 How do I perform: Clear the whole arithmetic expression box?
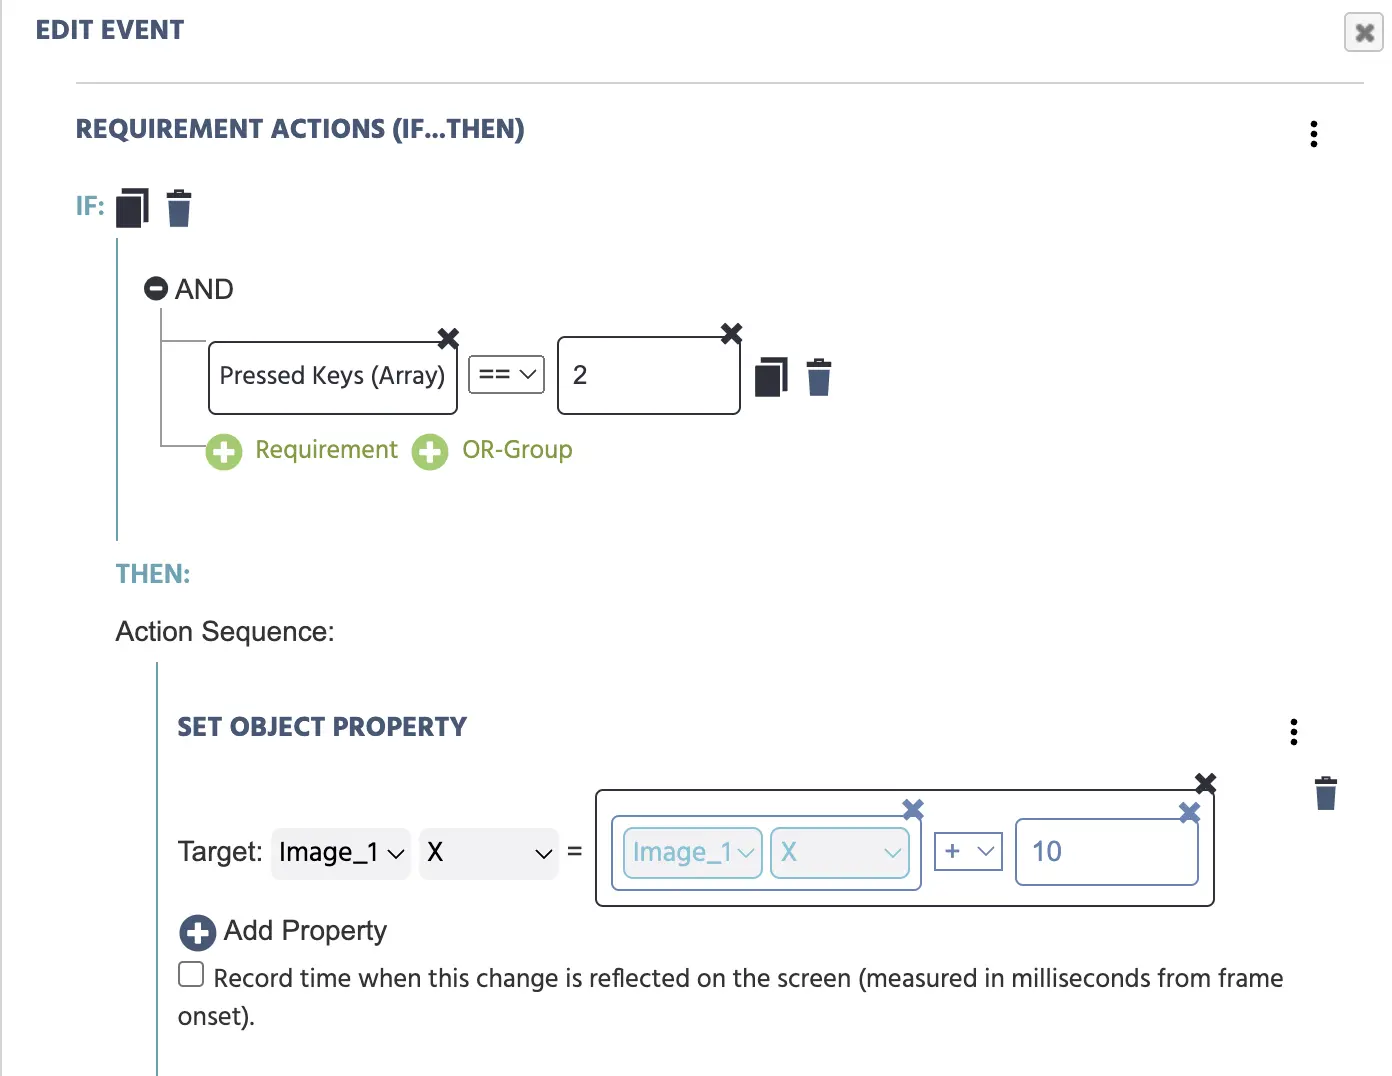point(1206,783)
